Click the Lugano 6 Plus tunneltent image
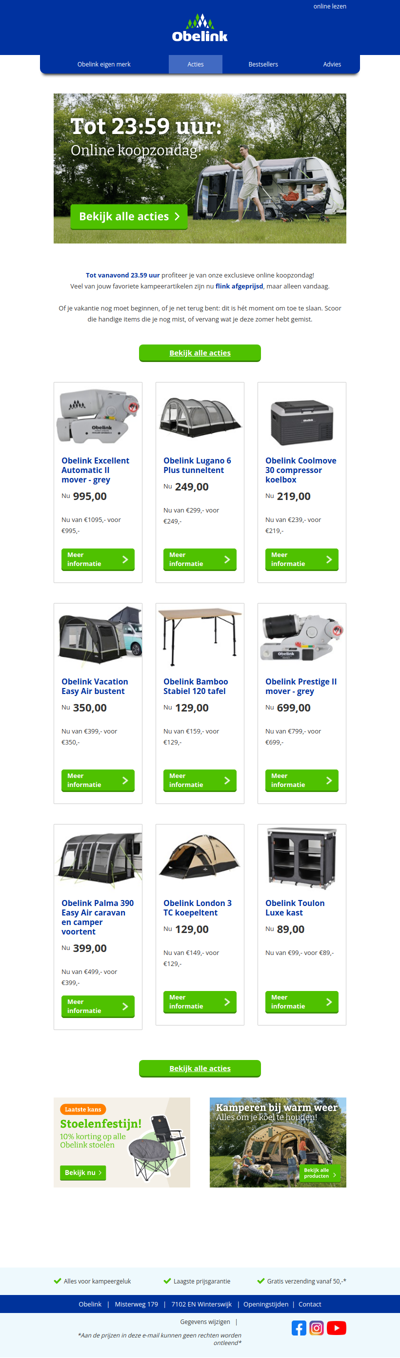Screen dimensions: 400x1358 pos(200,418)
